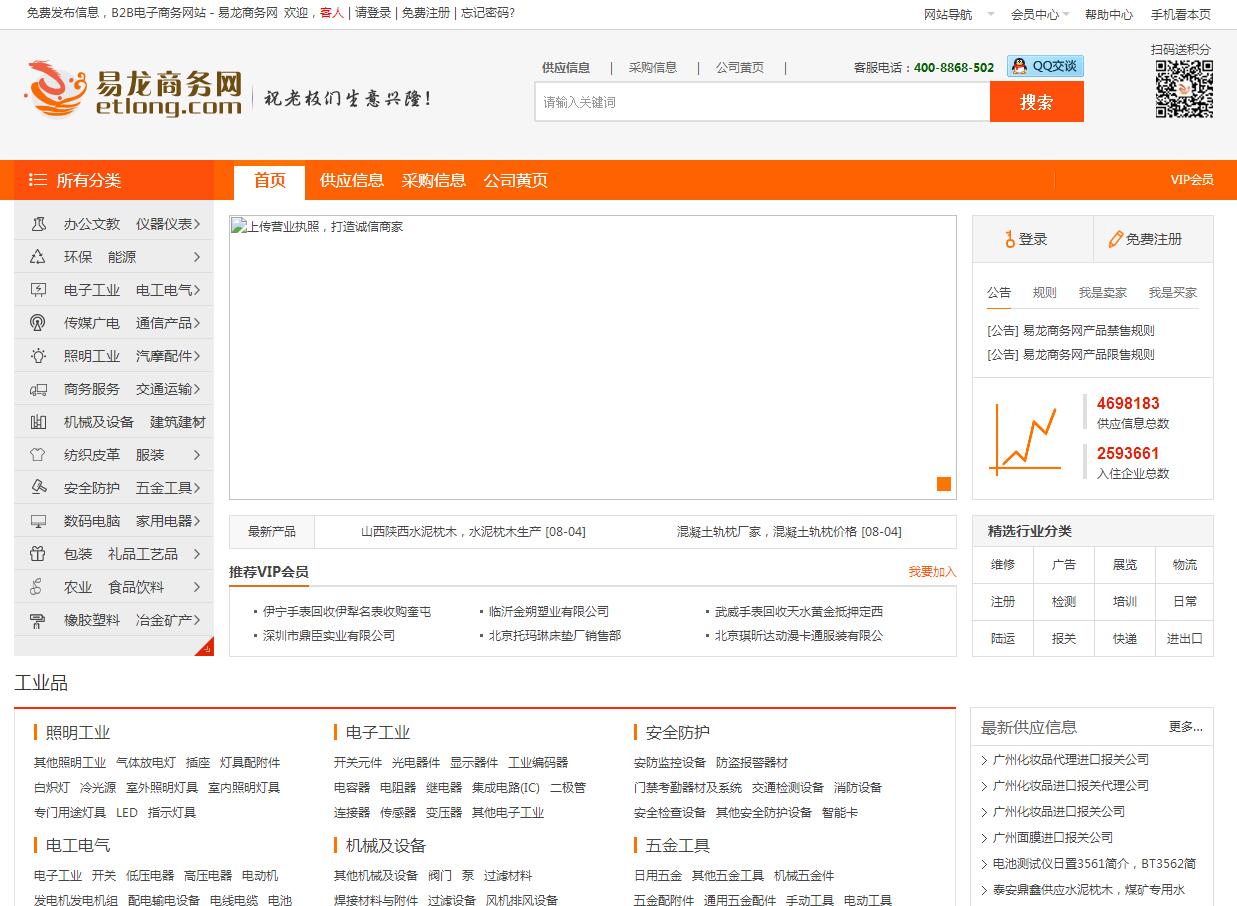
Task: Click the etlong.com dragon logo
Action: point(135,89)
